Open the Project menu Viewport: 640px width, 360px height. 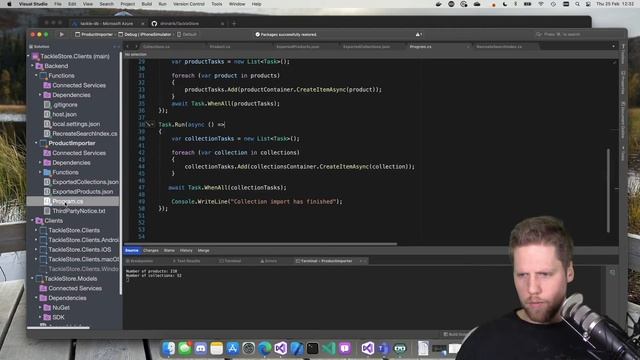[x=127, y=4]
